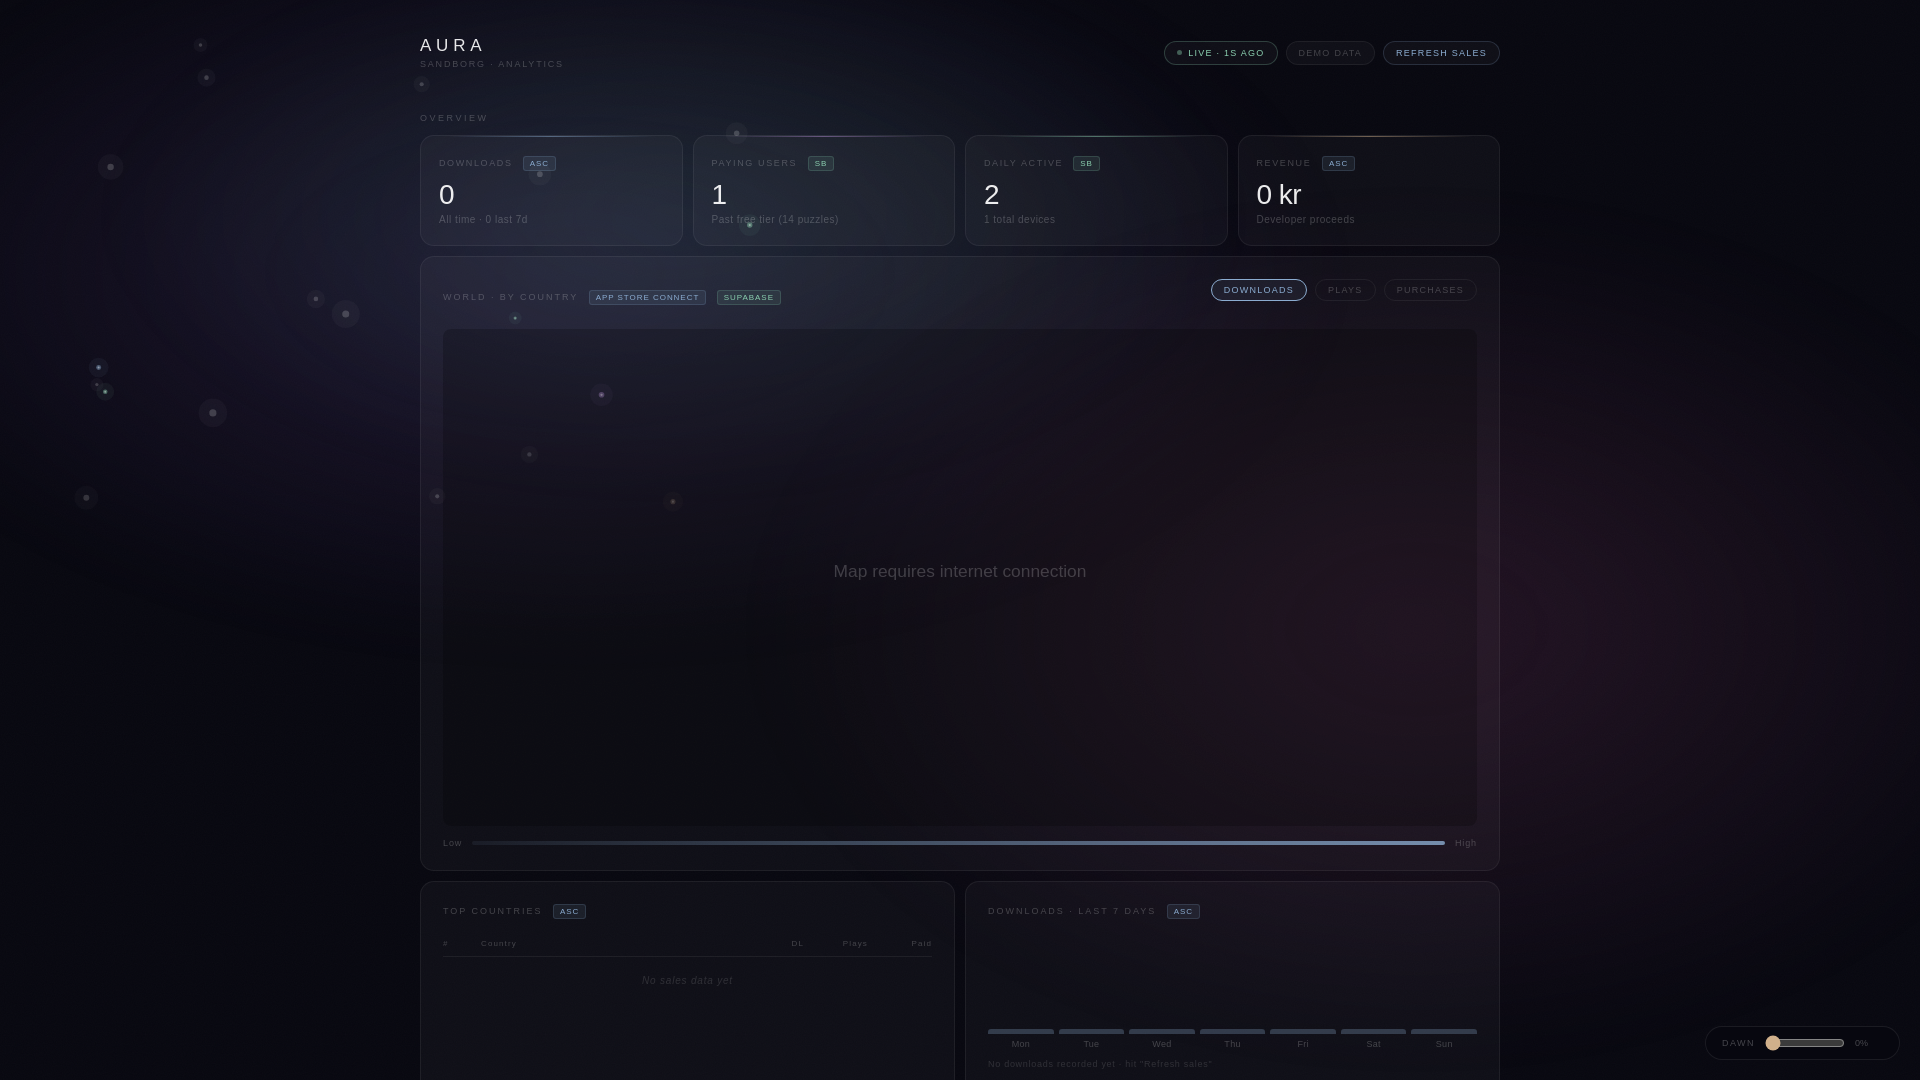Open the Daily Active overview card
Image resolution: width=1920 pixels, height=1080 pixels.
(1096, 190)
